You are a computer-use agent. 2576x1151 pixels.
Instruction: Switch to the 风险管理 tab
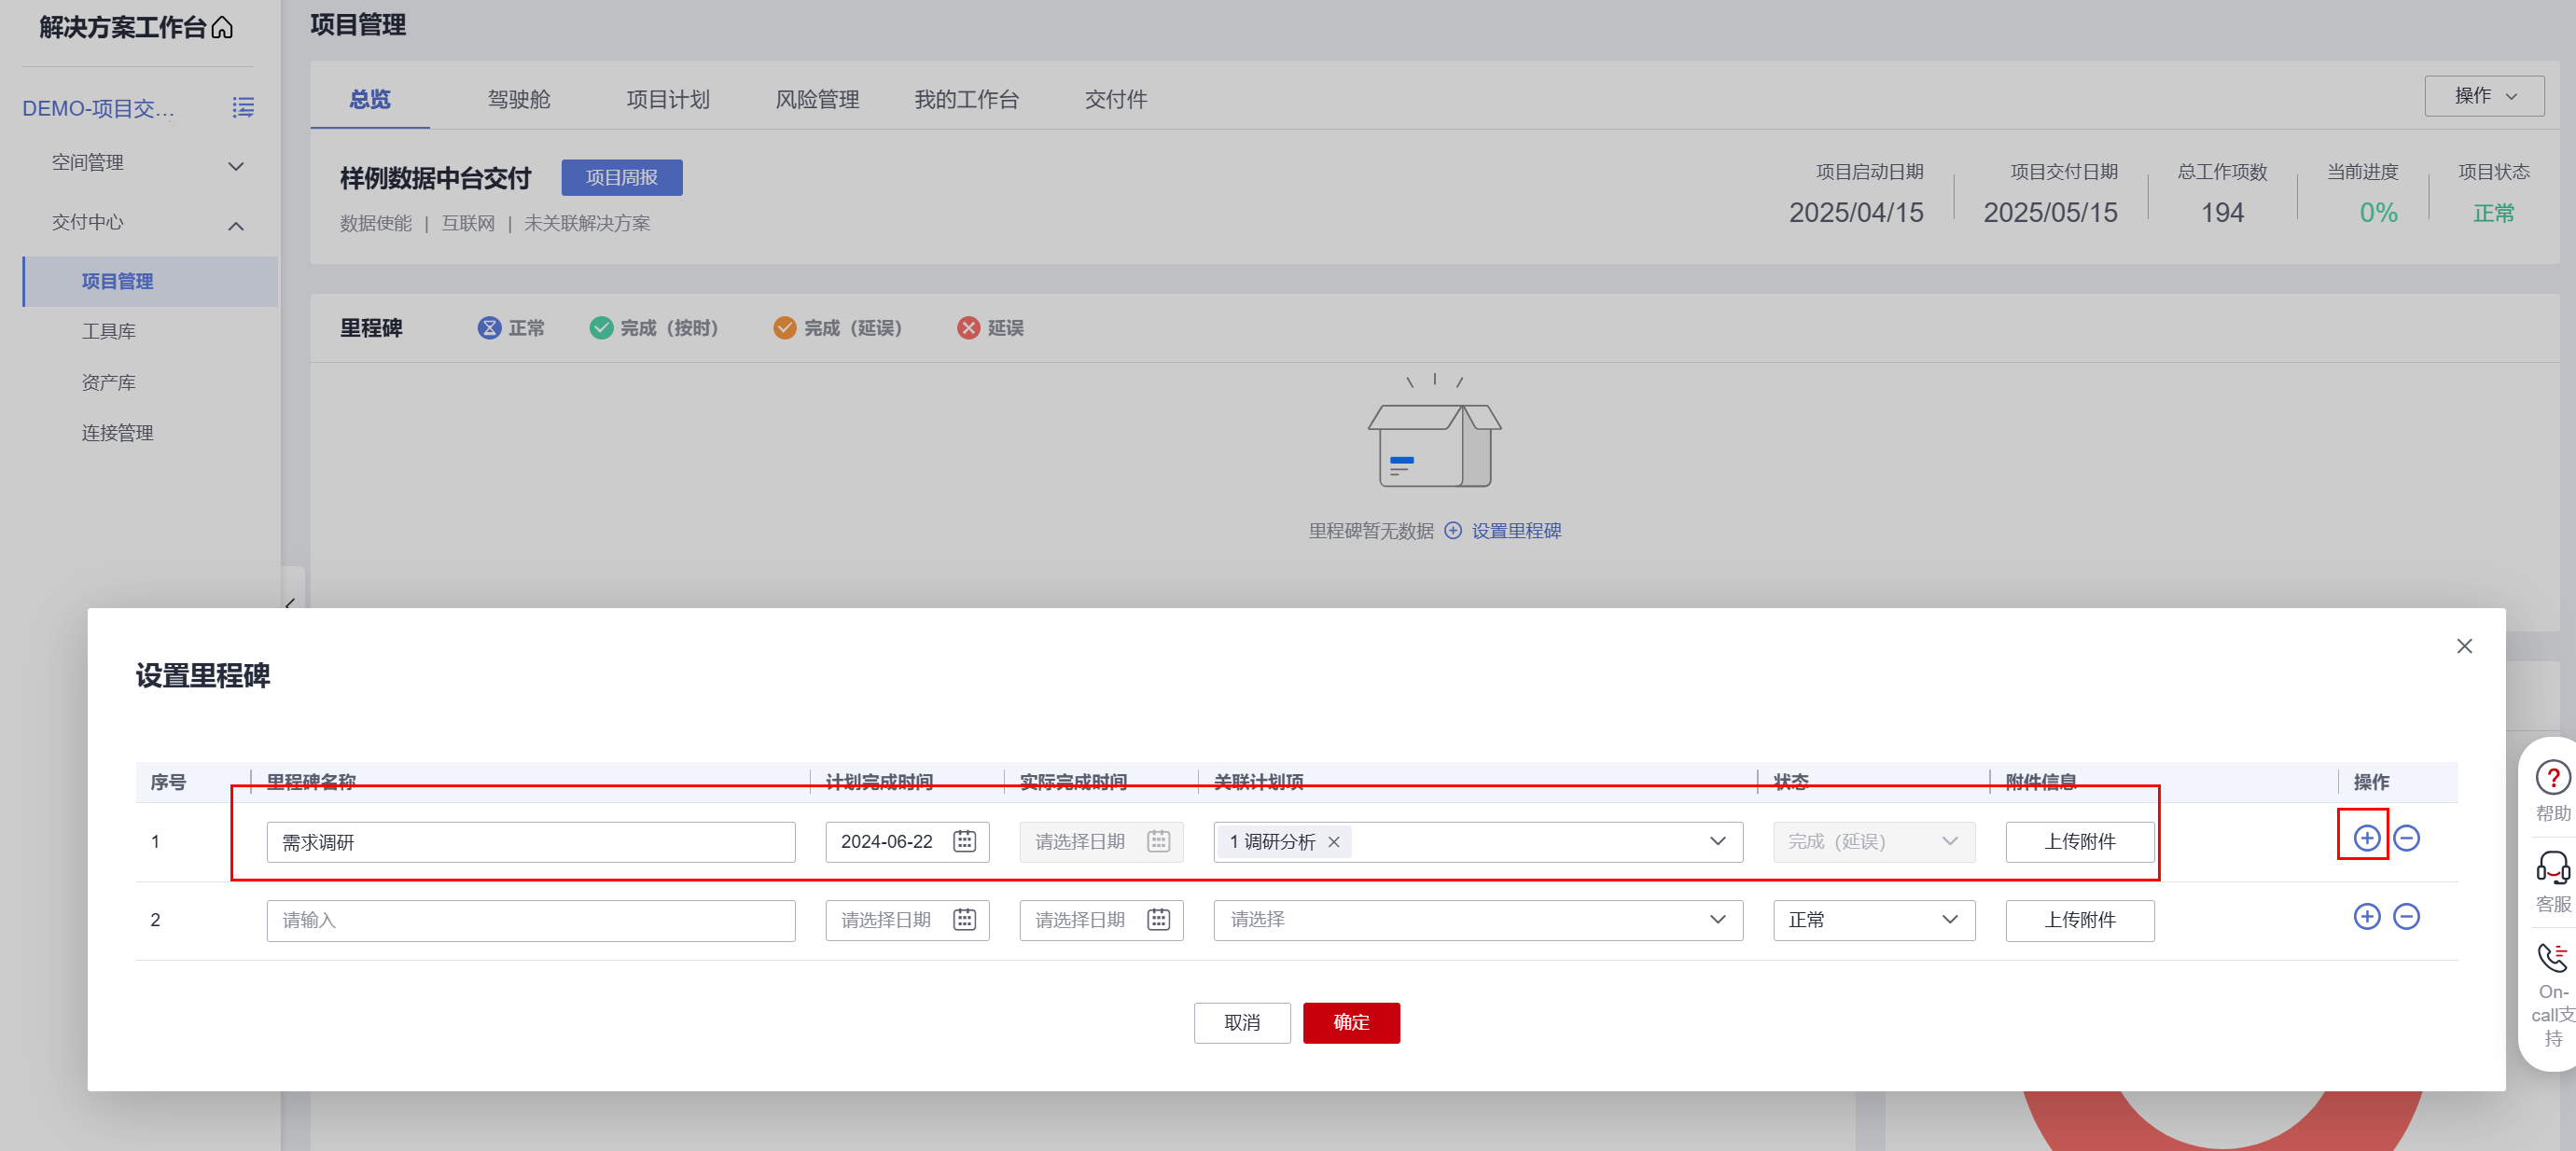tap(817, 99)
